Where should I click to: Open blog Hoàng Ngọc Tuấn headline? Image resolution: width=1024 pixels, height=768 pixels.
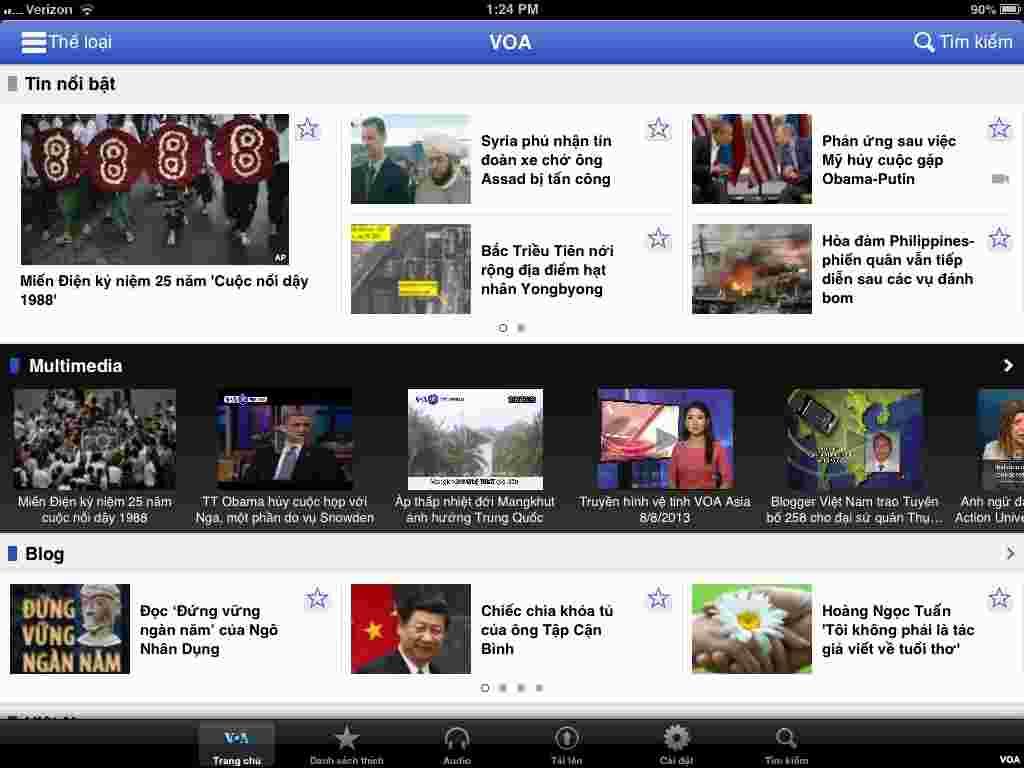898,630
